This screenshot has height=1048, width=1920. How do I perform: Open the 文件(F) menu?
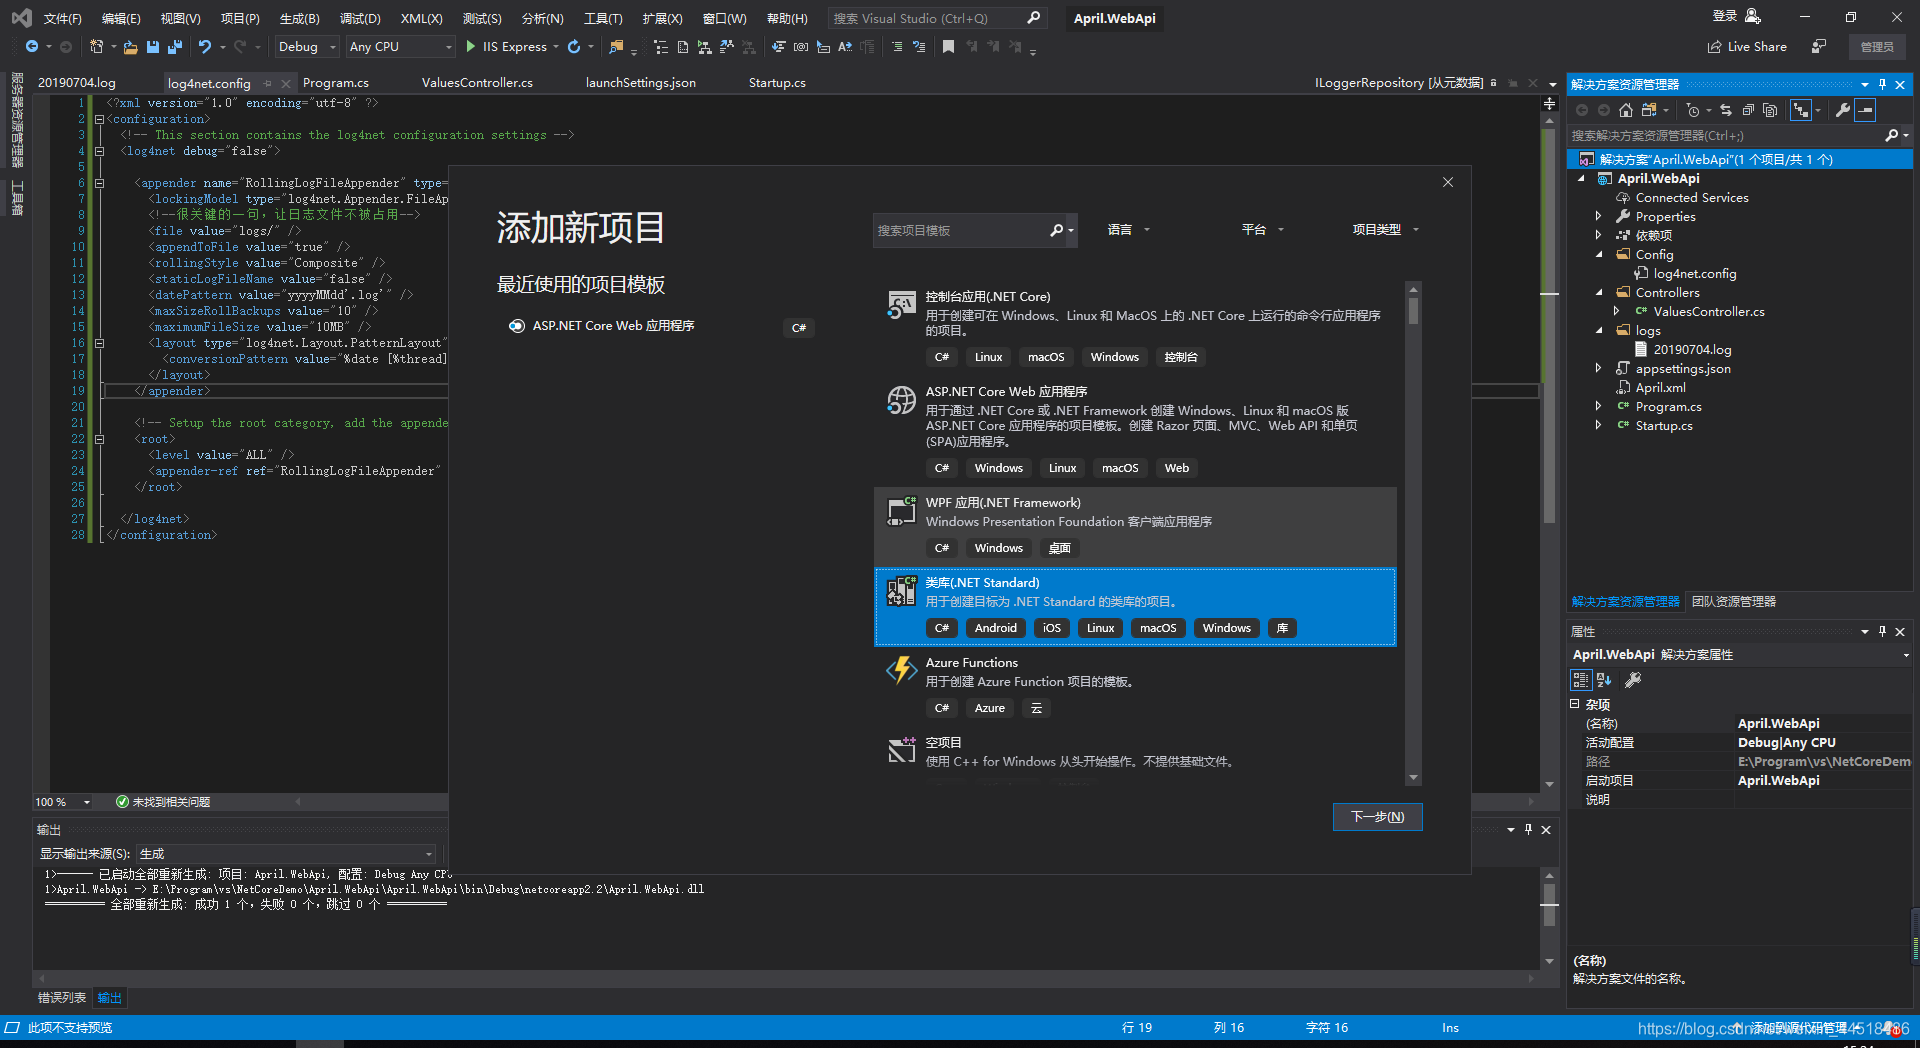click(62, 18)
